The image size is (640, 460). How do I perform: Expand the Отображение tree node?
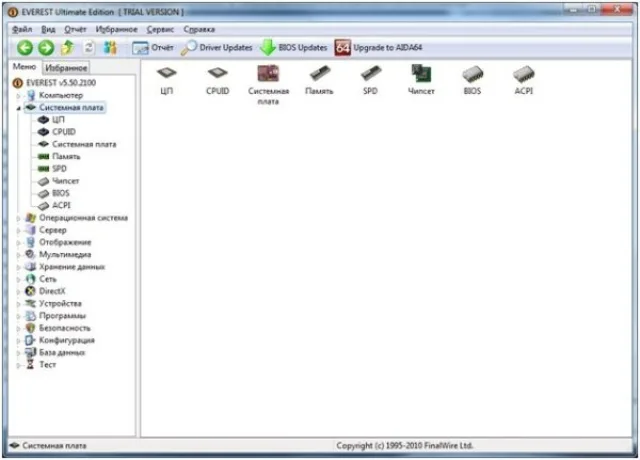point(18,243)
